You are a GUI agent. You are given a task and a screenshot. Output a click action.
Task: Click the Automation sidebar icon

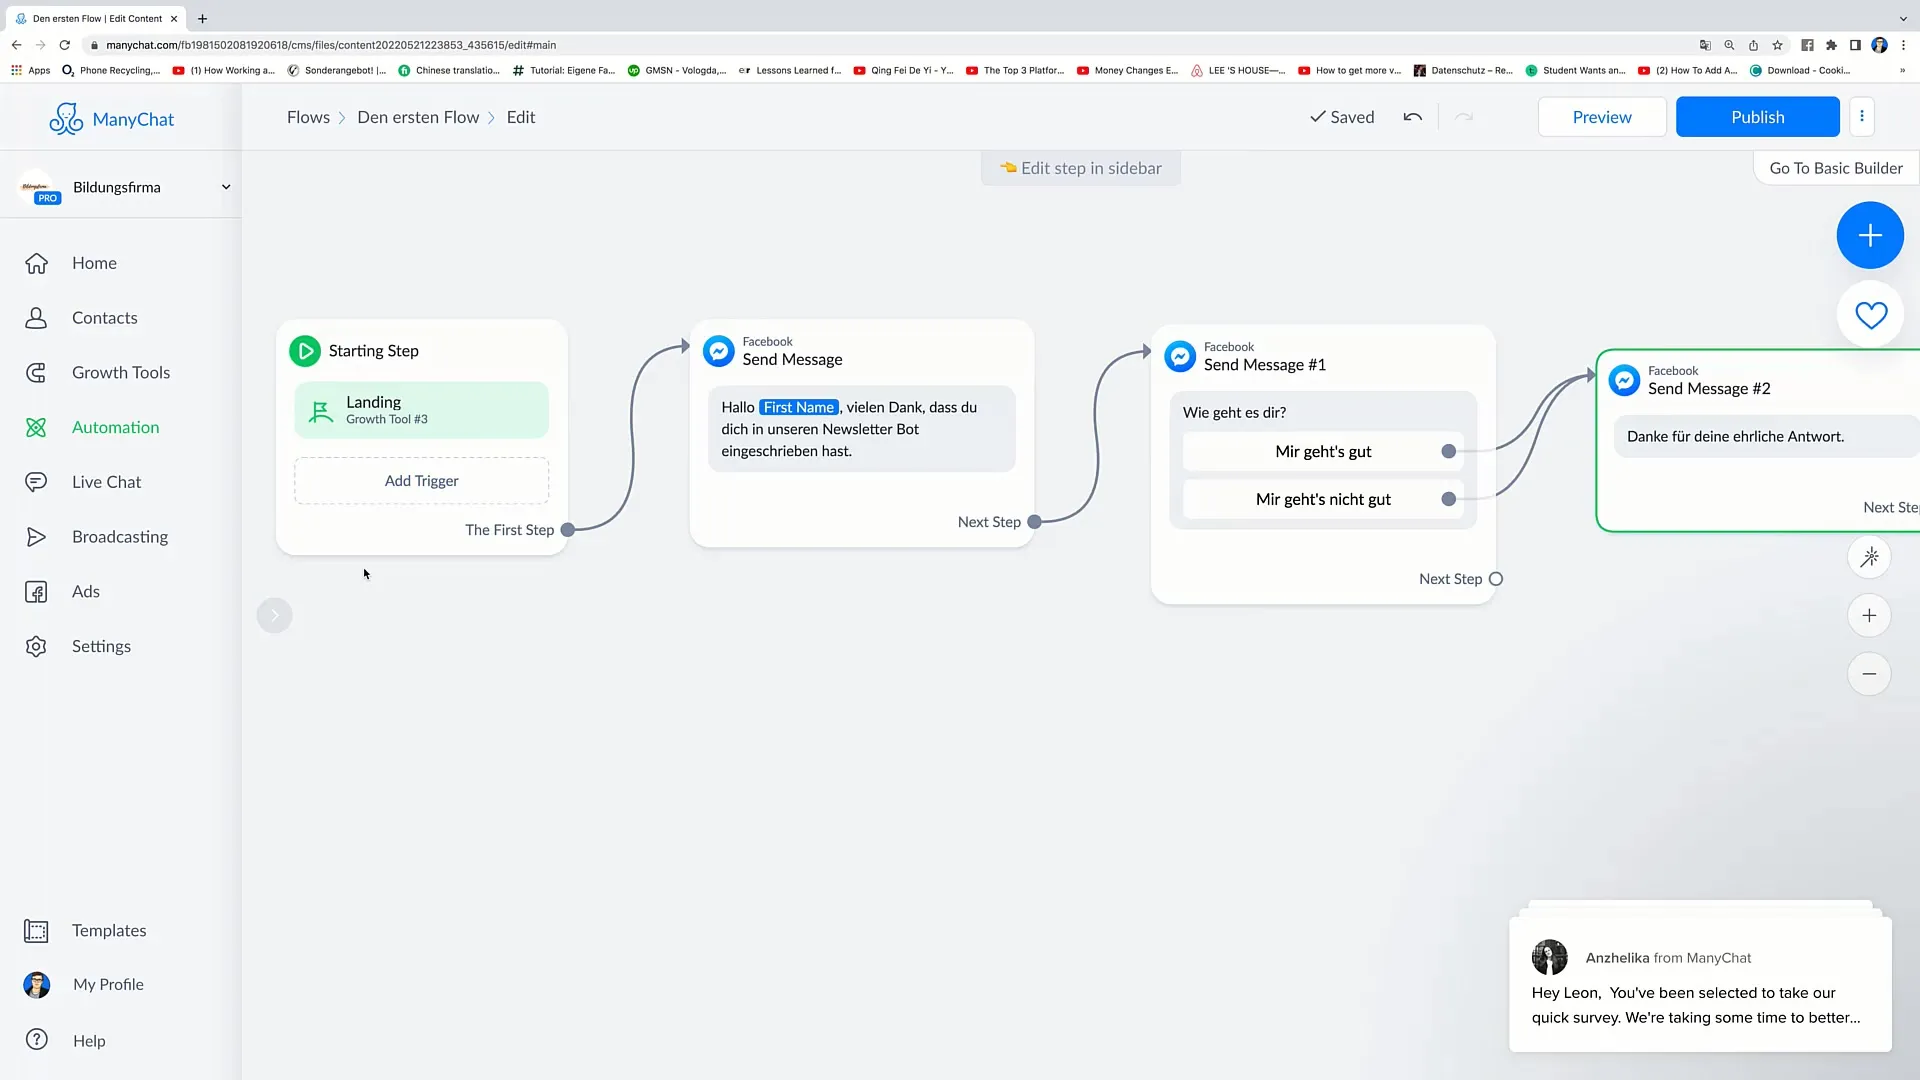(36, 427)
